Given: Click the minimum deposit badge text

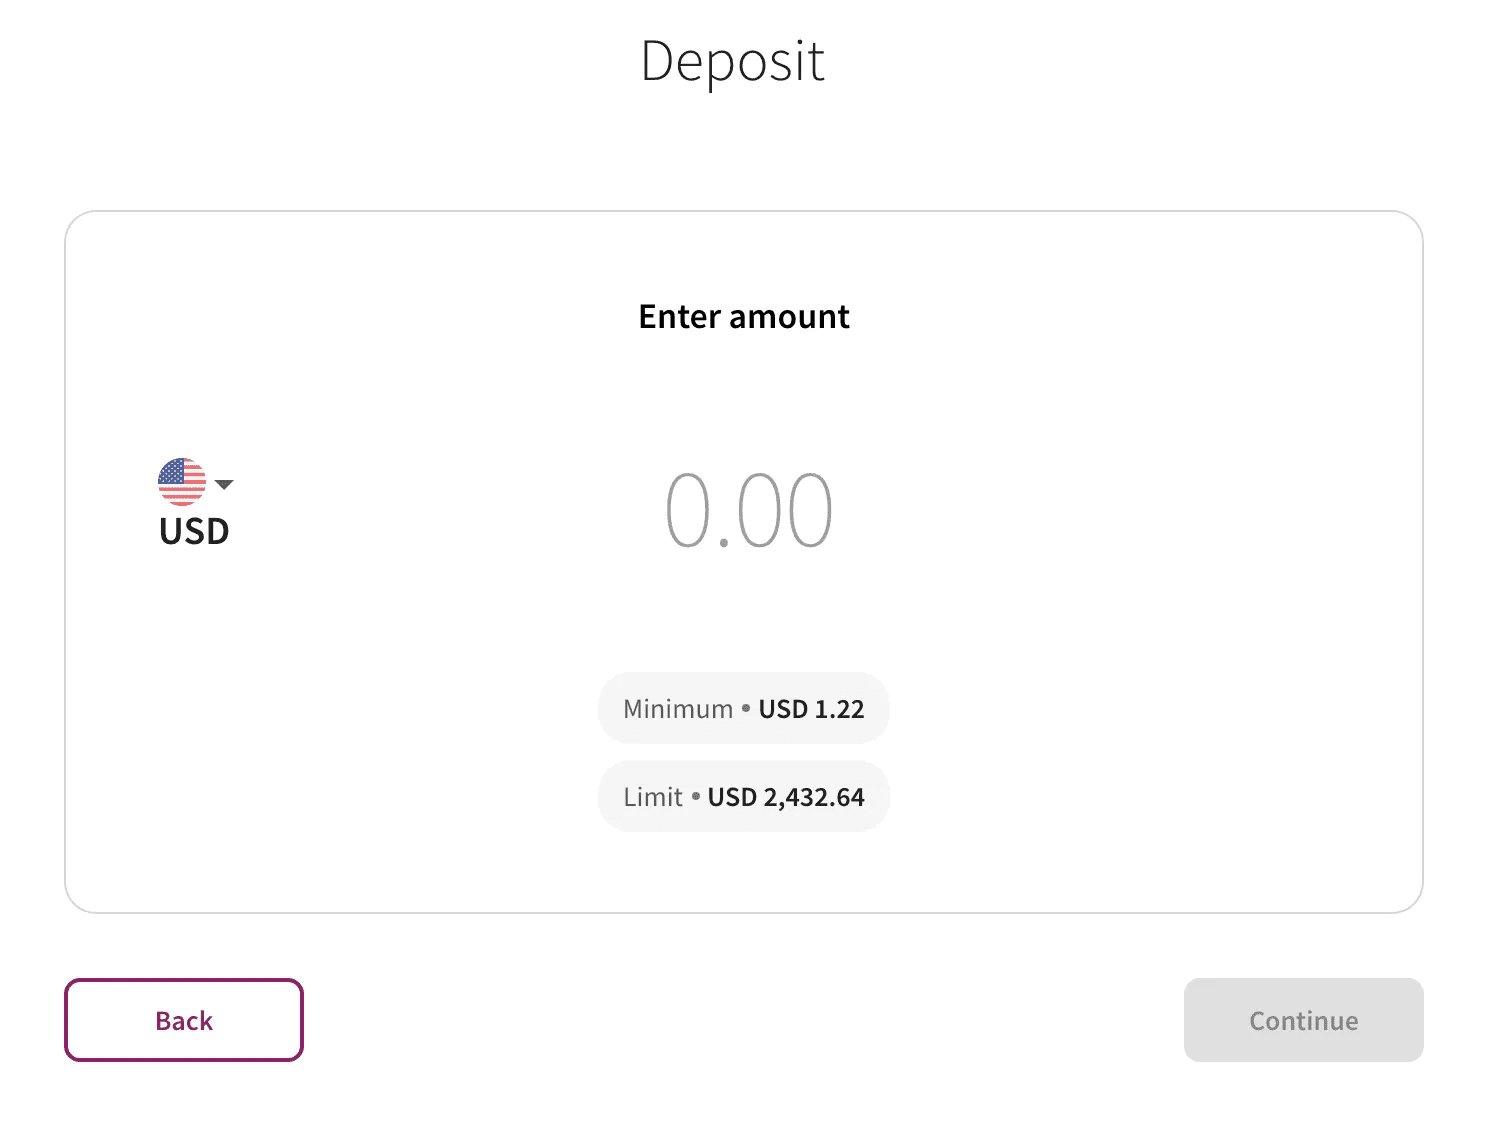Looking at the screenshot, I should pos(743,708).
